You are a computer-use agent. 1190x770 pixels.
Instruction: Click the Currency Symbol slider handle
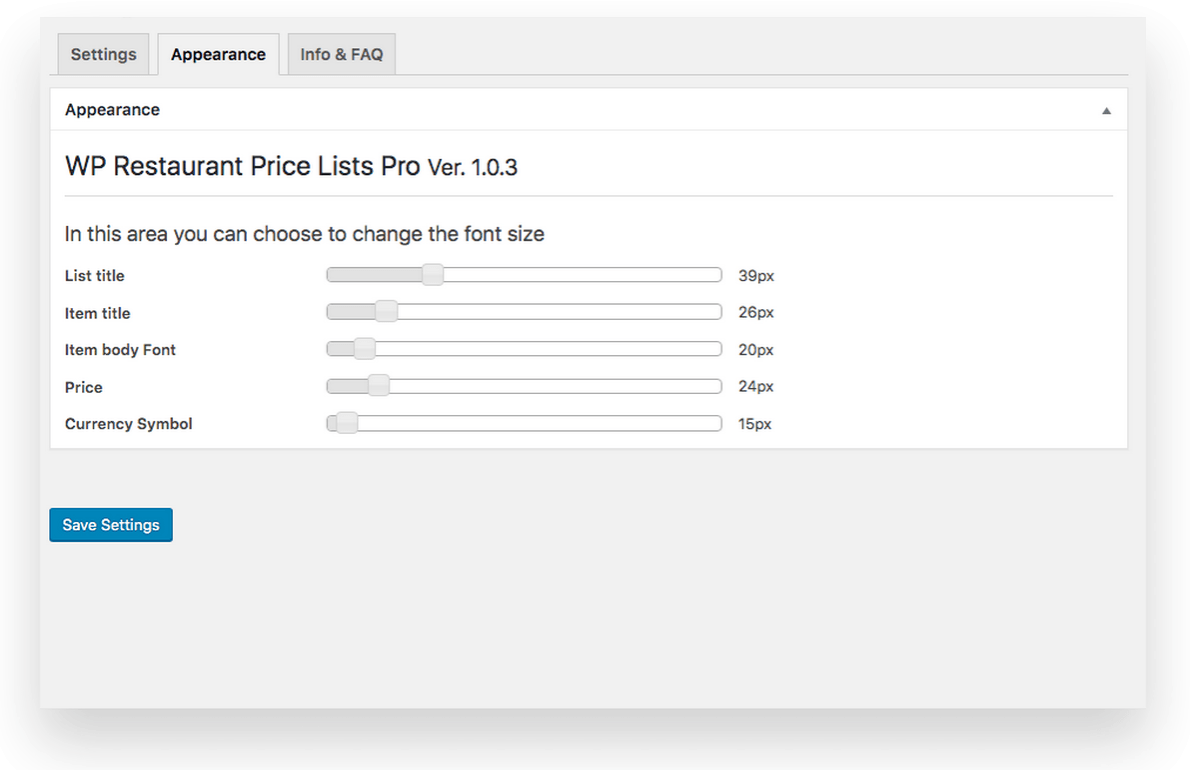(346, 423)
